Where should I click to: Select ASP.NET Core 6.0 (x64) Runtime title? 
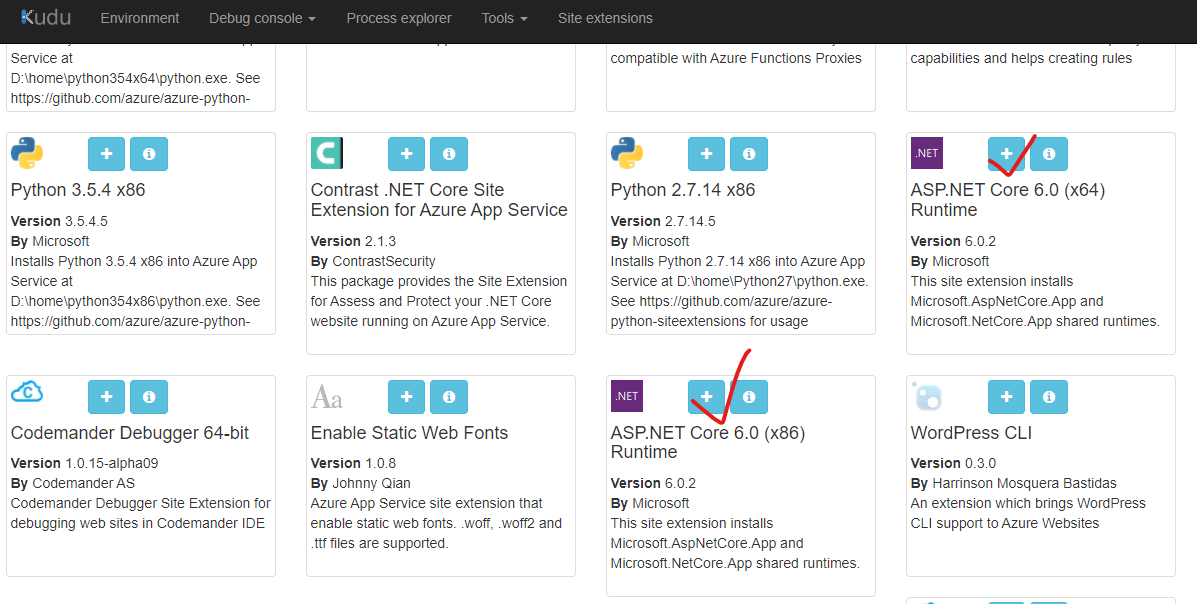coord(1008,200)
